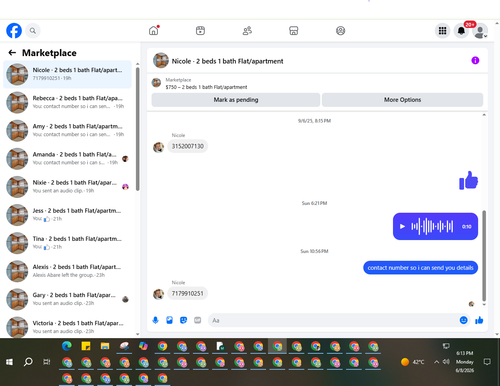The image size is (500, 386).
Task: Open Microsoft Edge from taskbar
Action: (x=67, y=346)
